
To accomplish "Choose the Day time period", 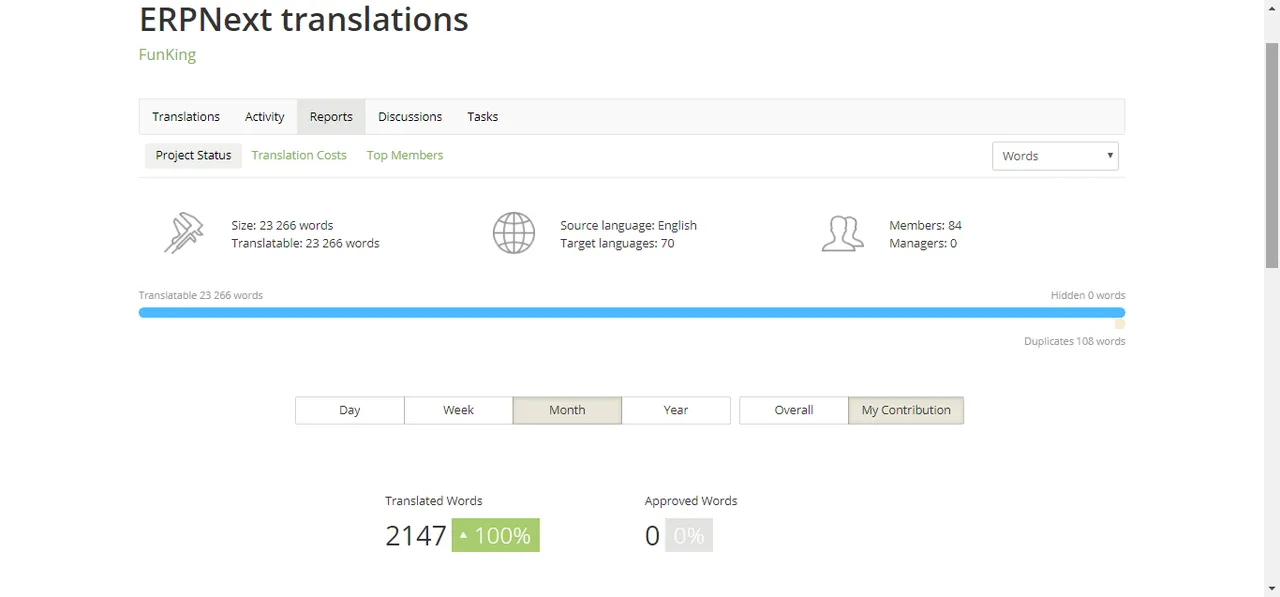I will click(350, 410).
